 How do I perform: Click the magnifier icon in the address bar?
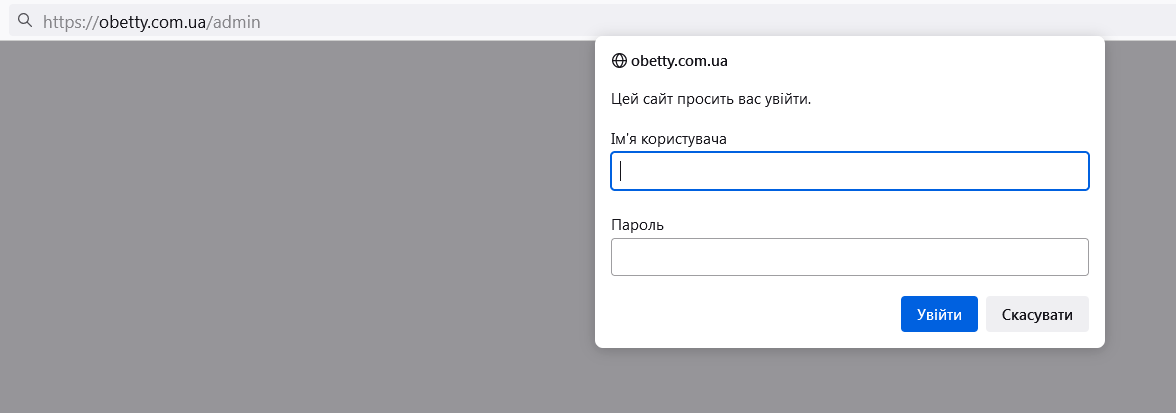[x=25, y=20]
